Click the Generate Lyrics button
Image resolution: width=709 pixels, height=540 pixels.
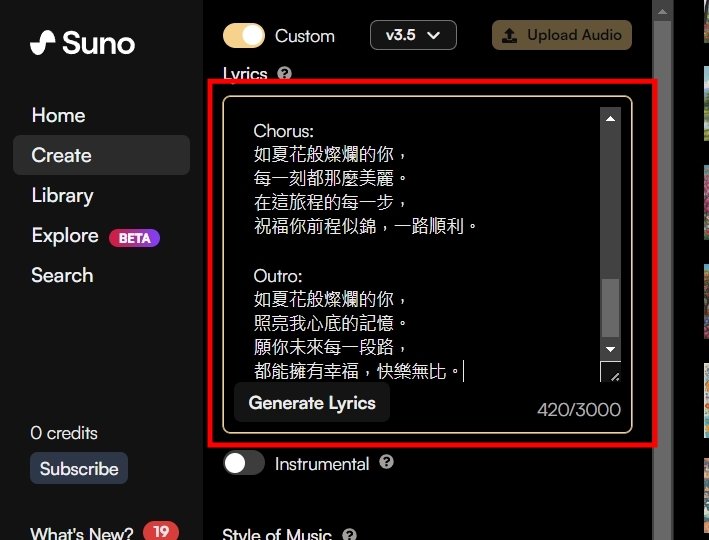point(312,403)
